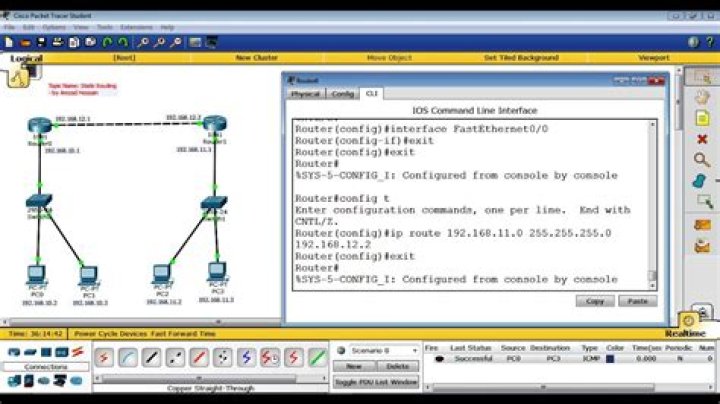Select the Serial DCE clock cable
Image resolution: width=720 pixels, height=404 pixels.
click(270, 357)
